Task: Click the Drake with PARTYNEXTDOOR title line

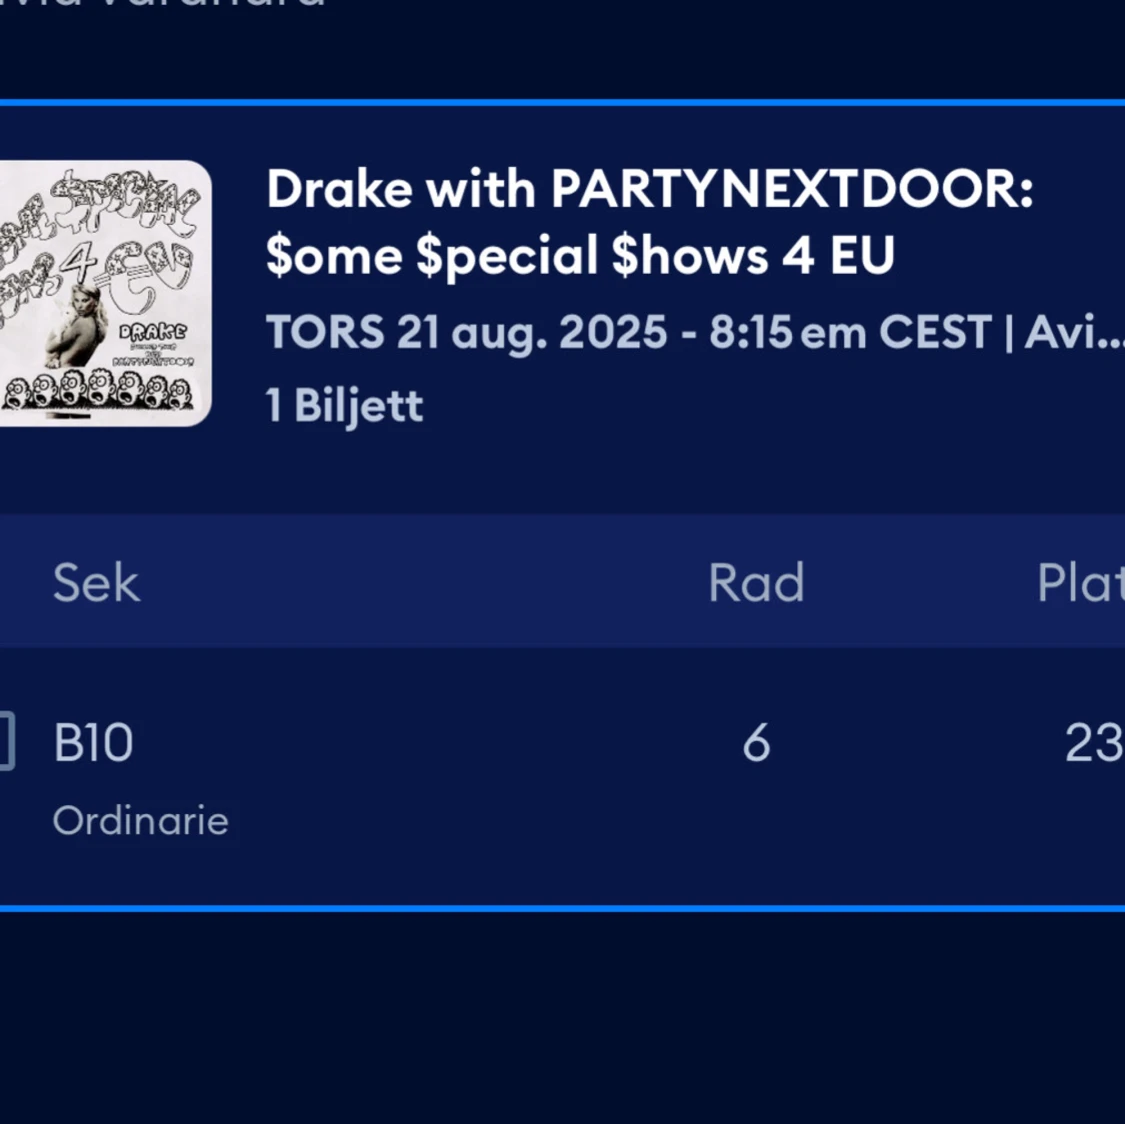Action: click(649, 189)
